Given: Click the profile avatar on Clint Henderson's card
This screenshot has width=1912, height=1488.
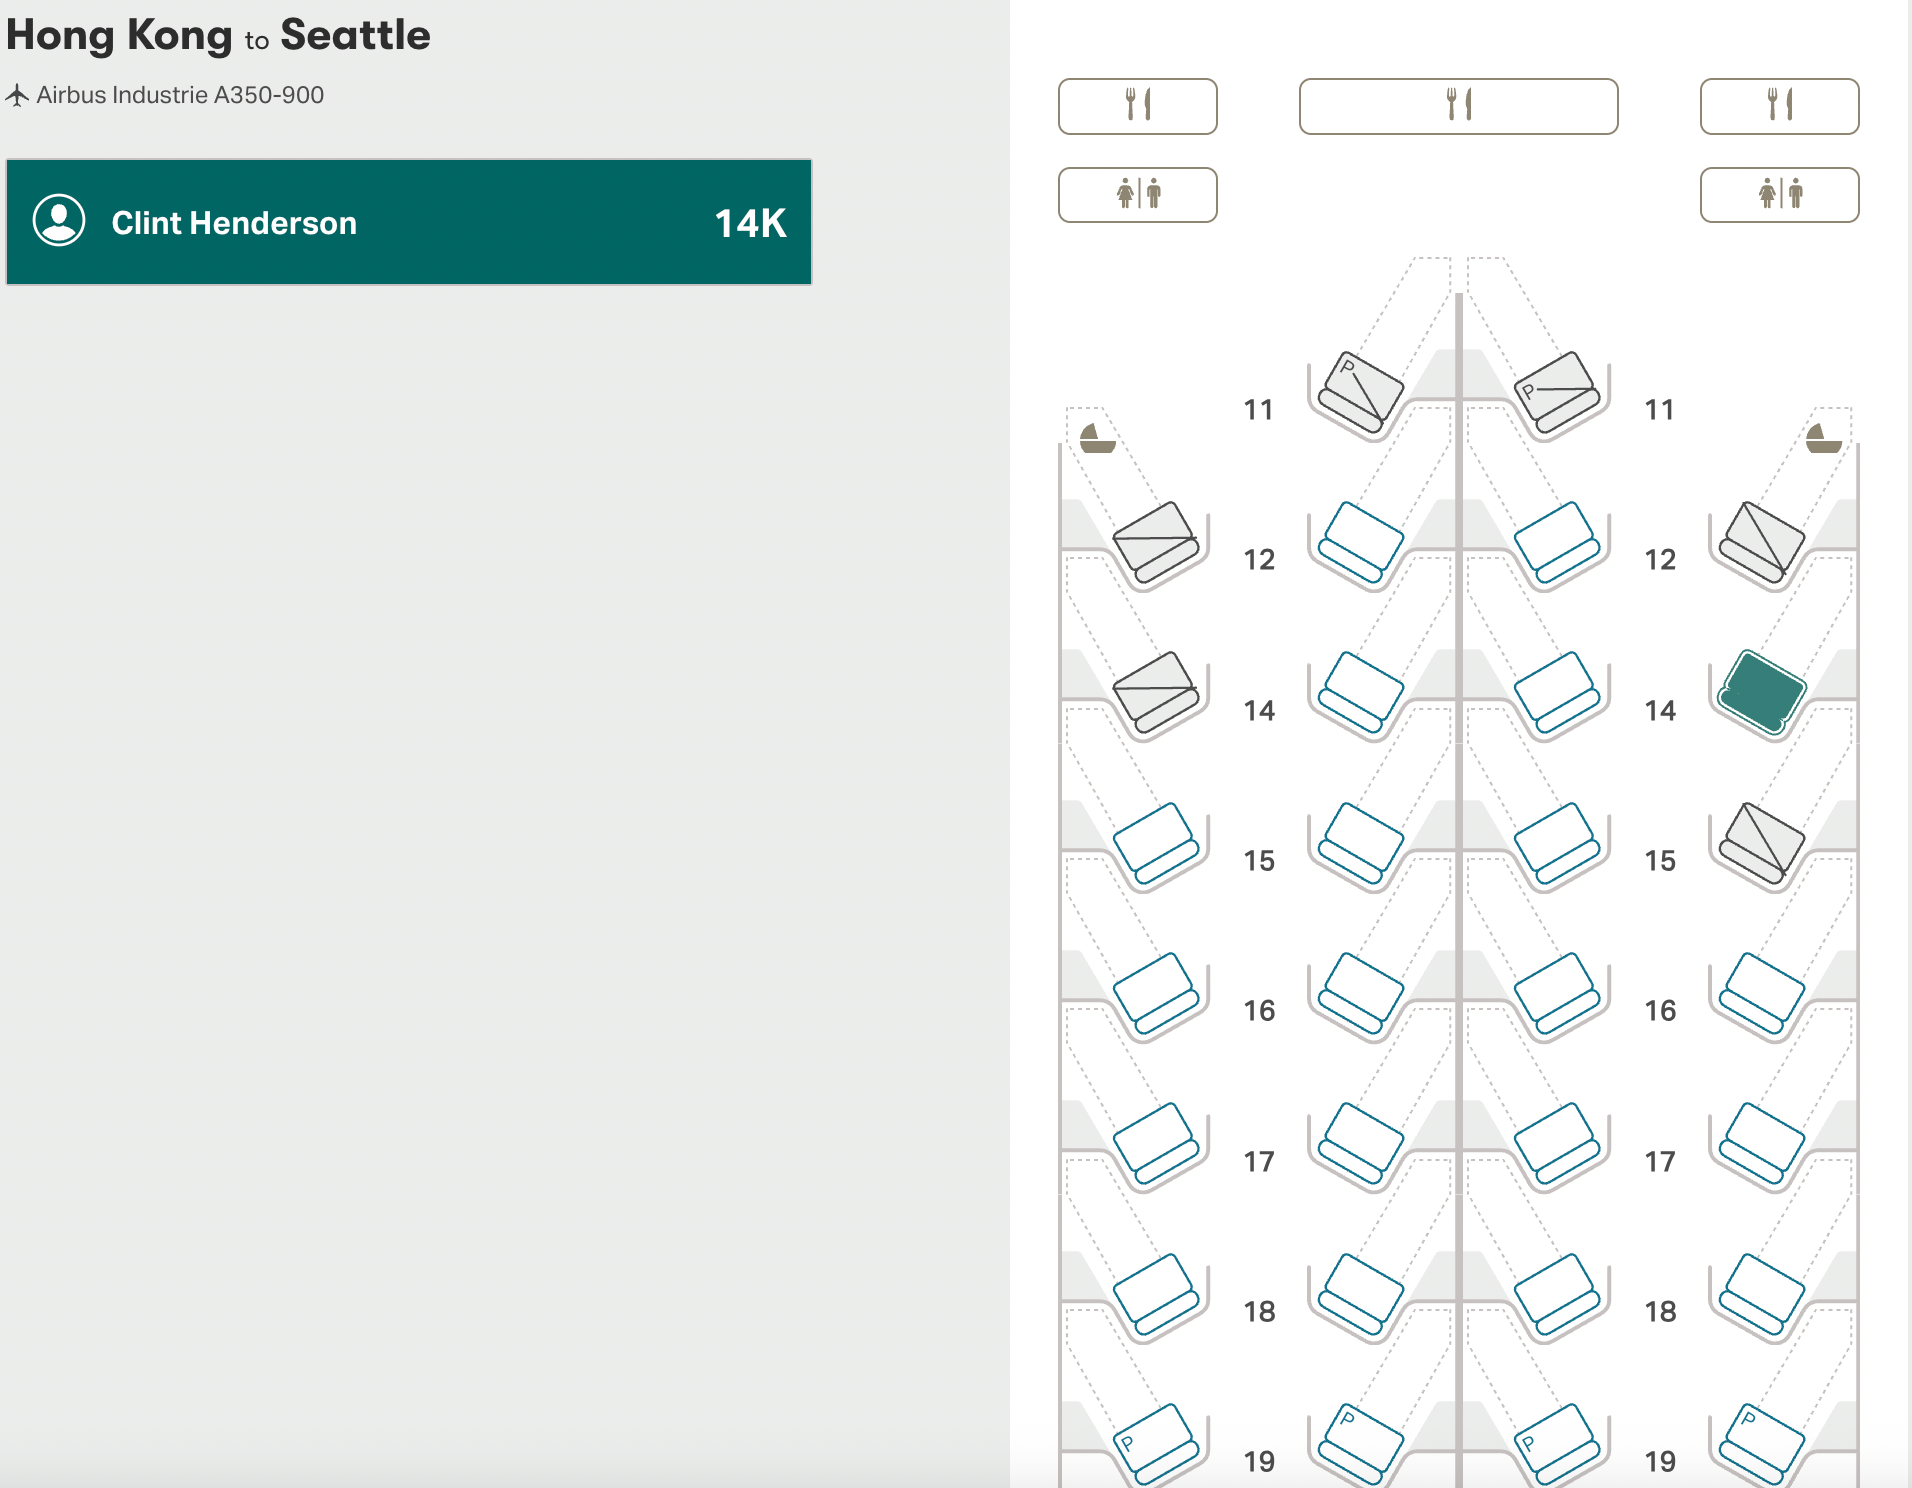Looking at the screenshot, I should click(60, 222).
